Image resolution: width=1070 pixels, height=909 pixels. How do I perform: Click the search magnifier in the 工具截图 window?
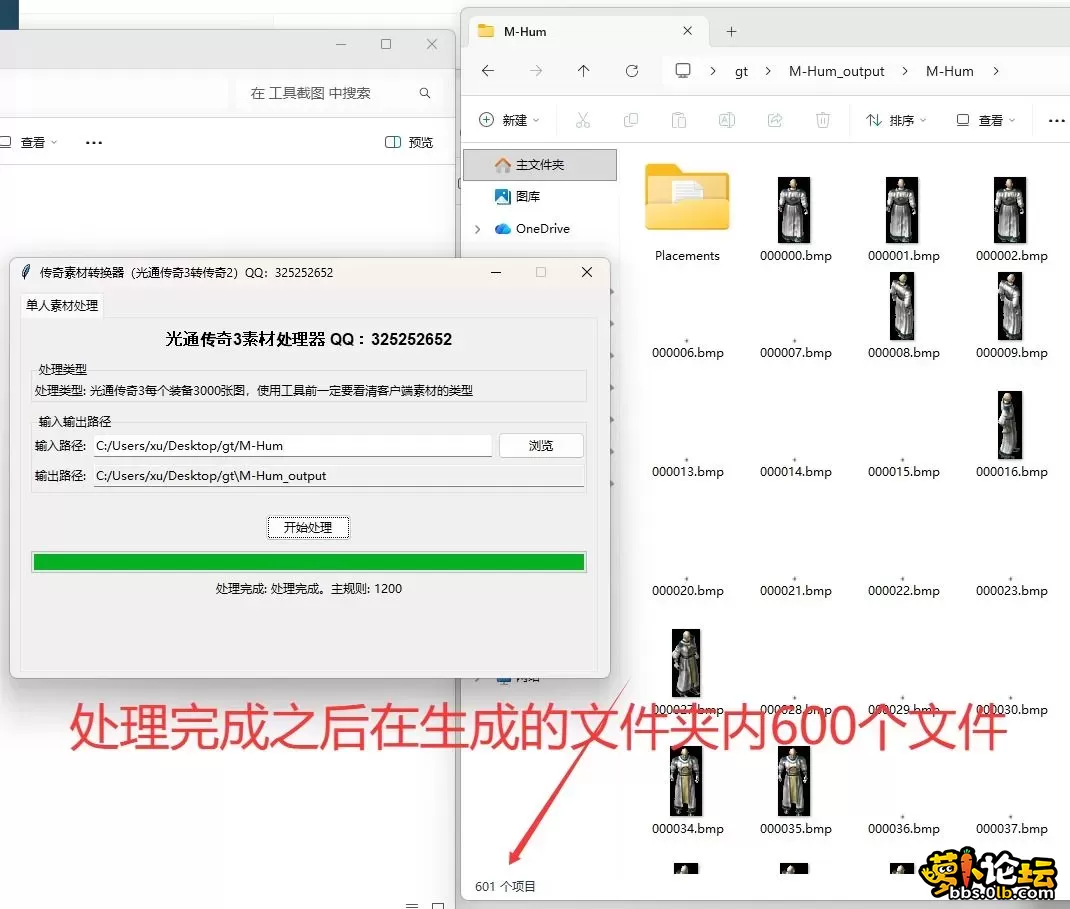pyautogui.click(x=424, y=93)
